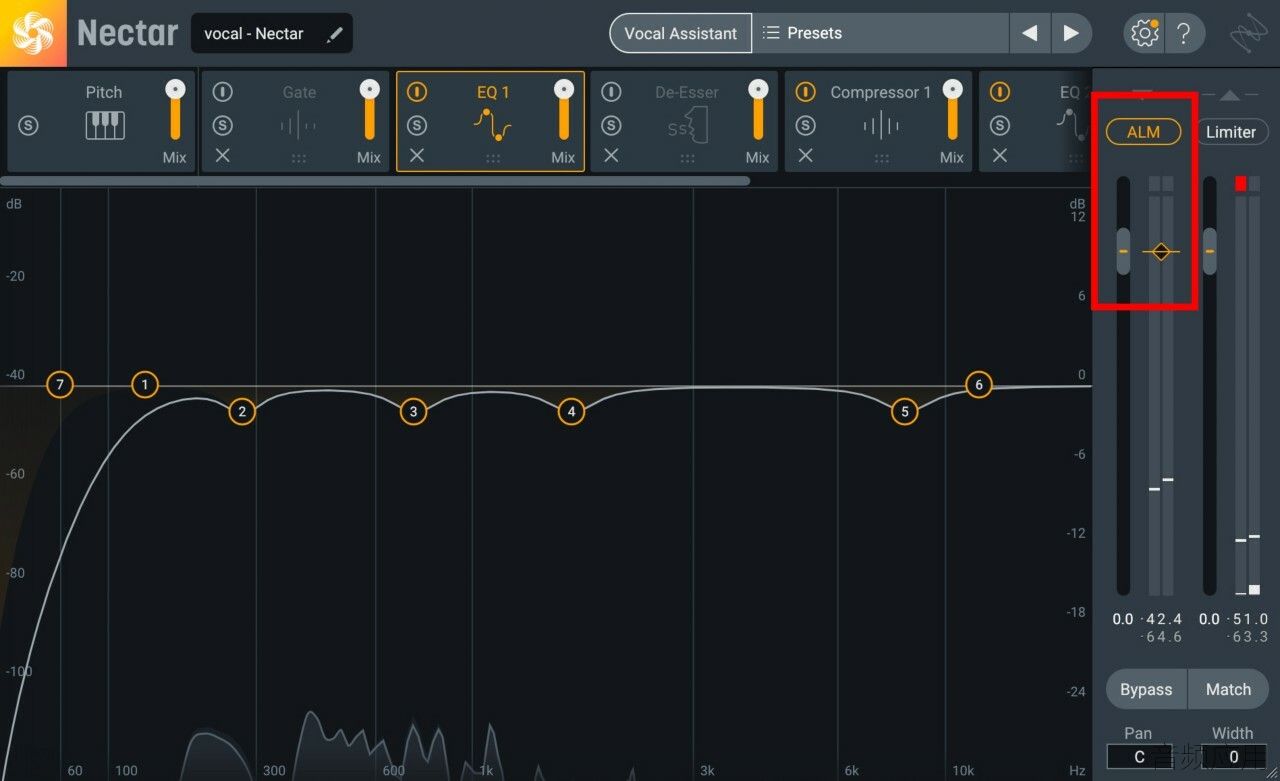This screenshot has height=781, width=1280.
Task: Select EQ node 2
Action: 241,411
